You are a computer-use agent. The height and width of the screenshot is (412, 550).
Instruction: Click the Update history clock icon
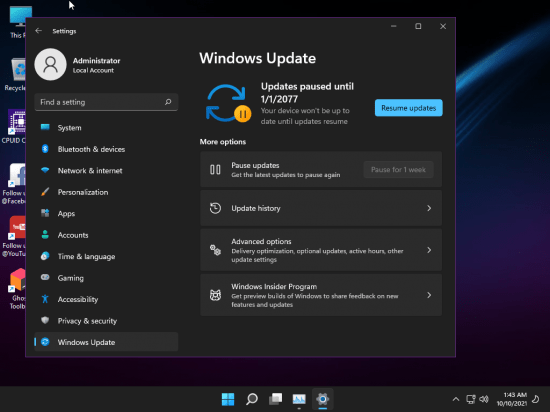pos(215,208)
